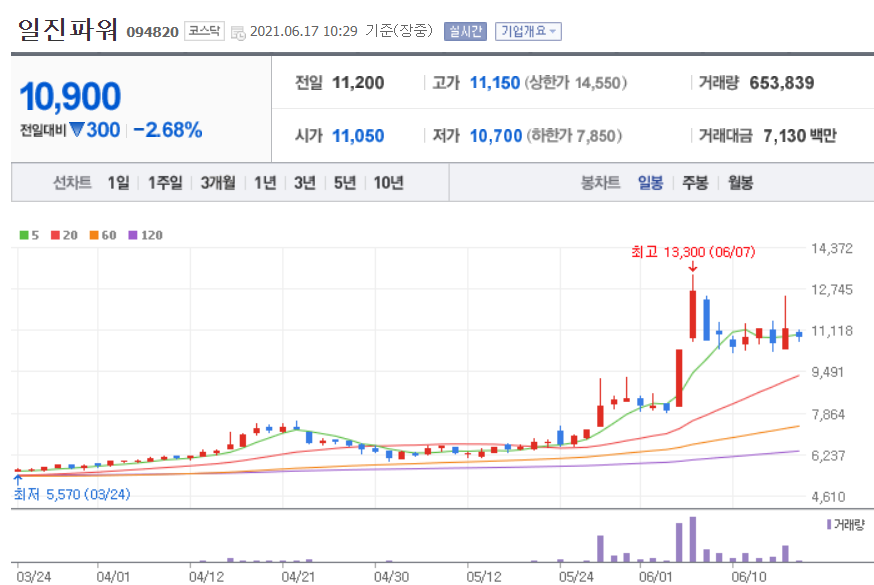Click the orange 60-day moving average swatch
This screenshot has width=874, height=585.
(94, 235)
